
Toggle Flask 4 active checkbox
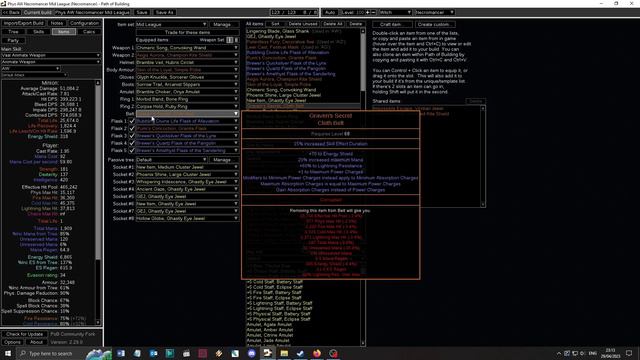pyautogui.click(x=132, y=143)
